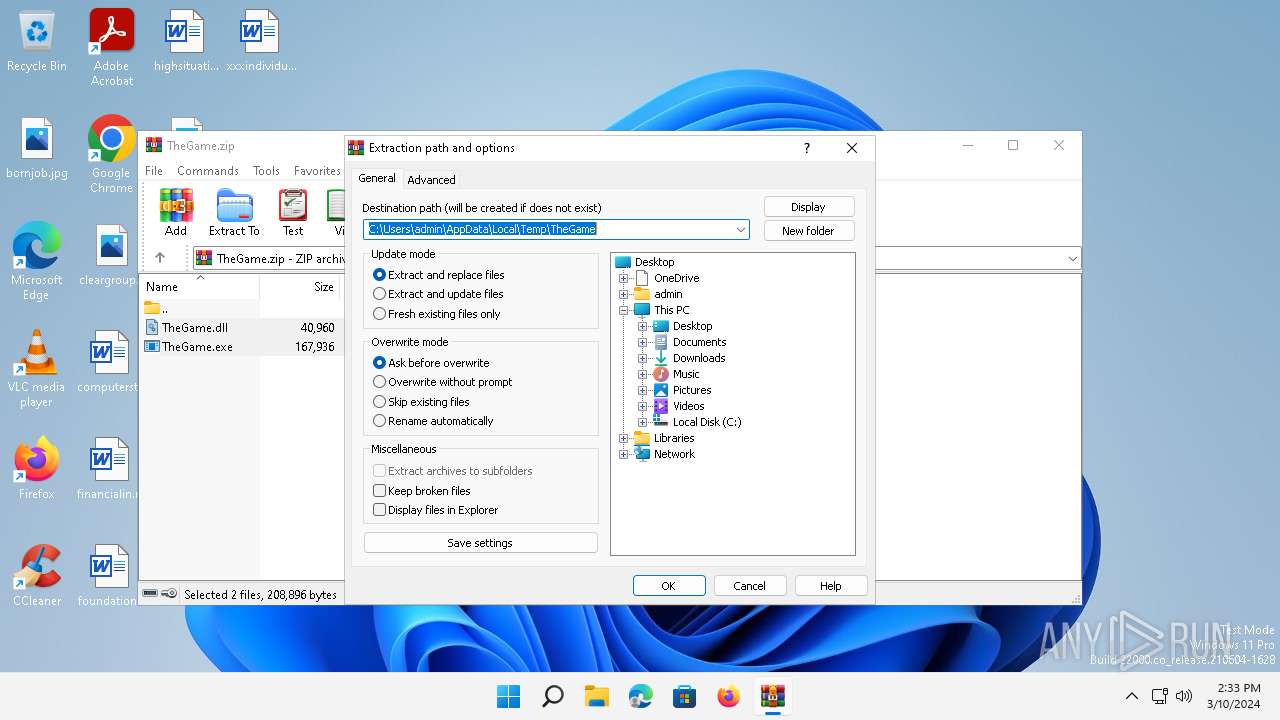Open Recycle Bin on desktop
Screen dimensions: 1280x720
(37, 42)
